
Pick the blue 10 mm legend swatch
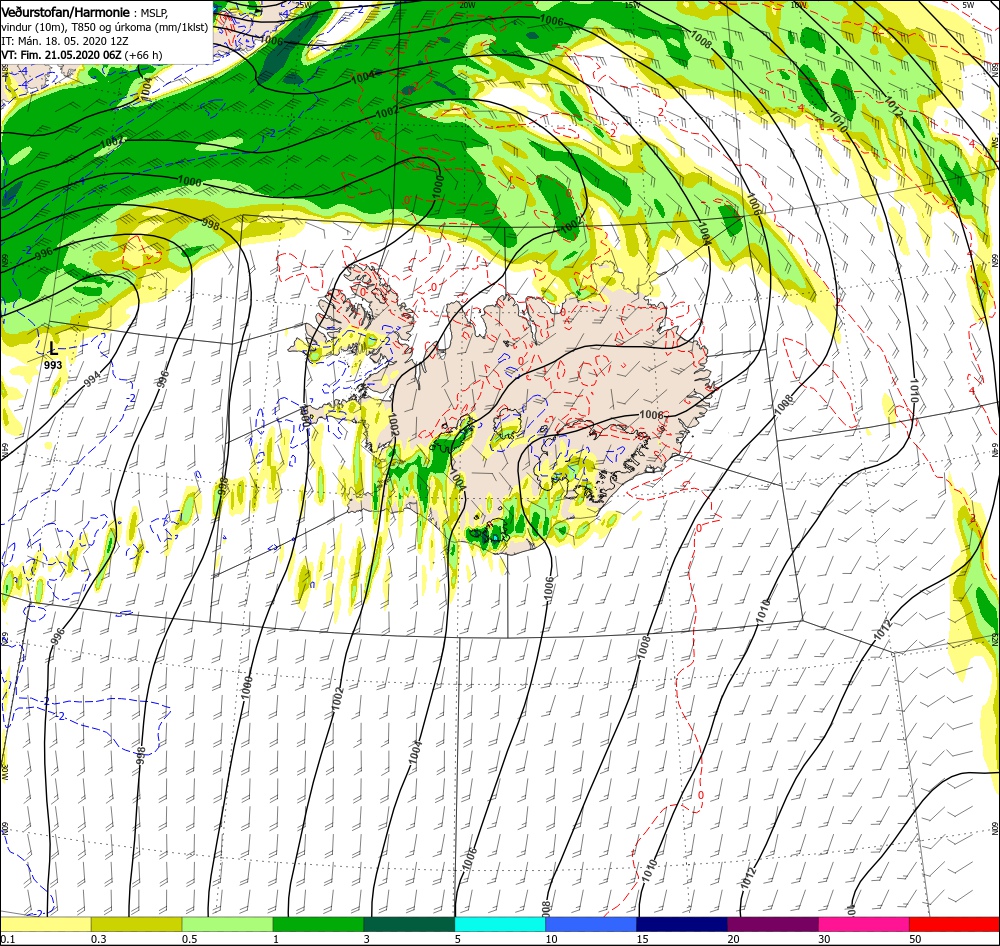591,924
